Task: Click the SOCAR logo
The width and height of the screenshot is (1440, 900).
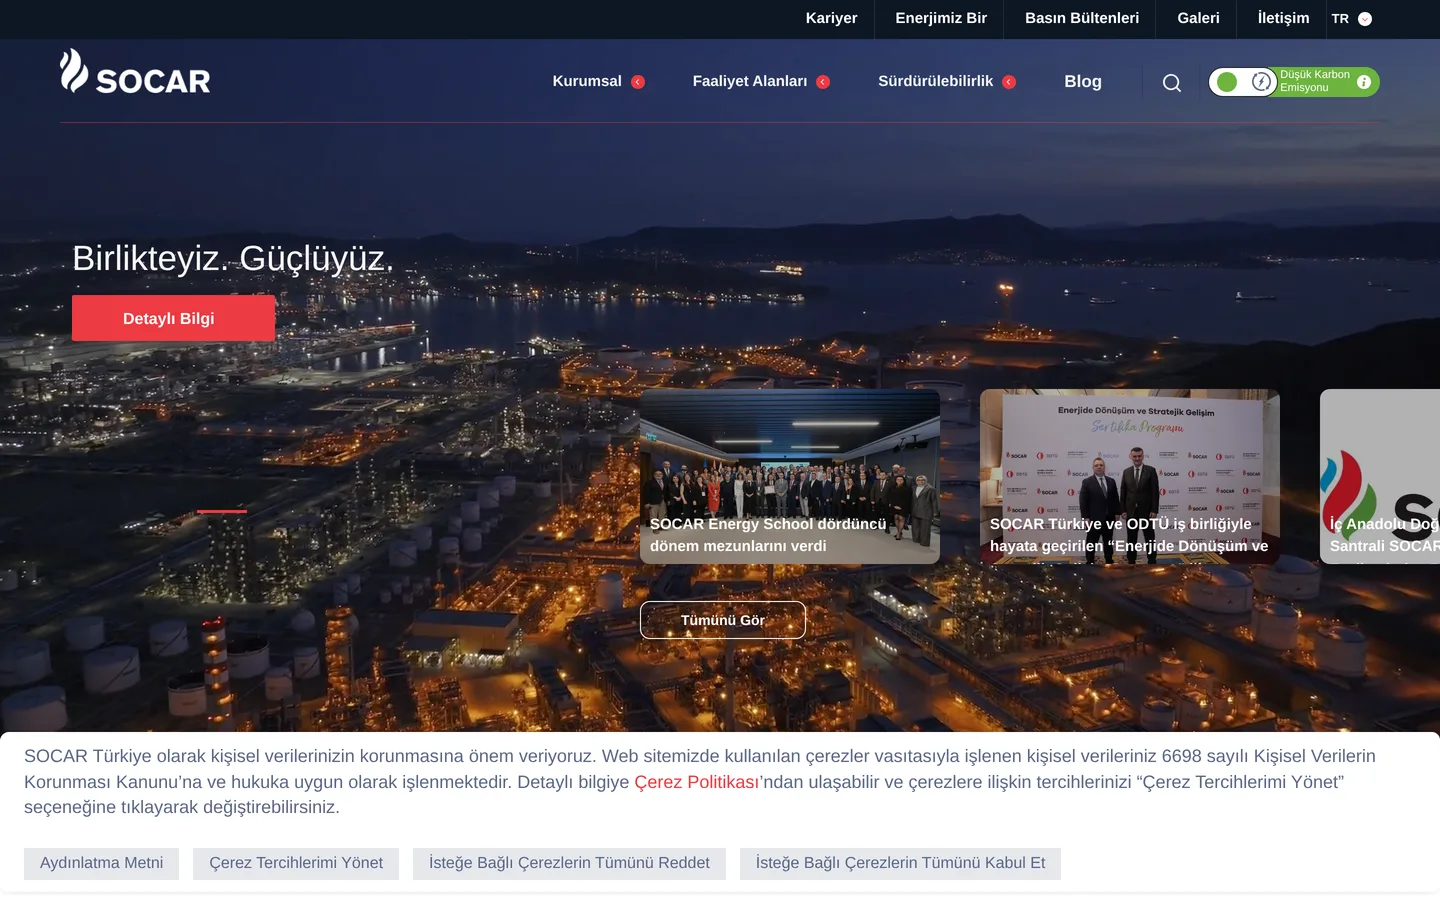Action: coord(135,72)
